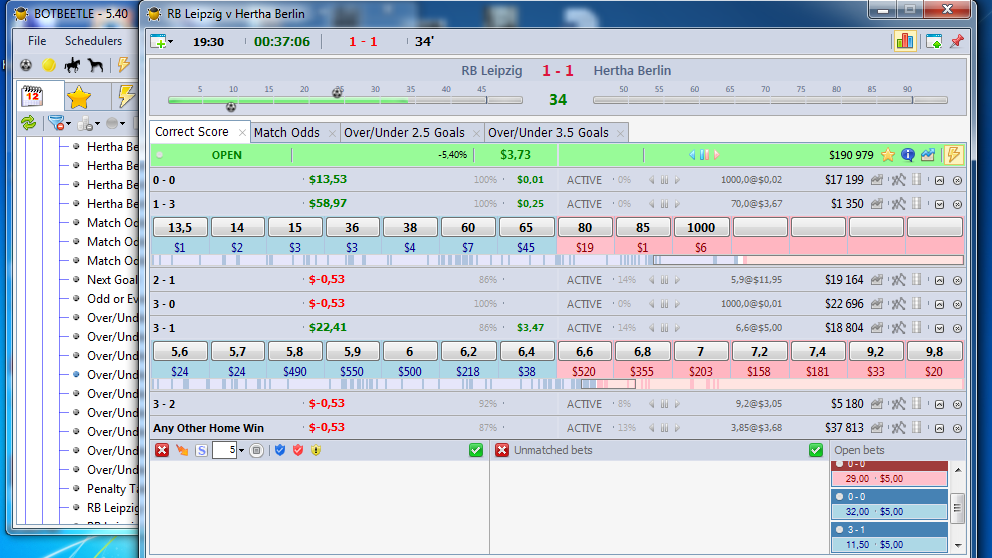Image resolution: width=992 pixels, height=558 pixels.
Task: Open market chart icon next to info
Action: pyautogui.click(x=928, y=155)
